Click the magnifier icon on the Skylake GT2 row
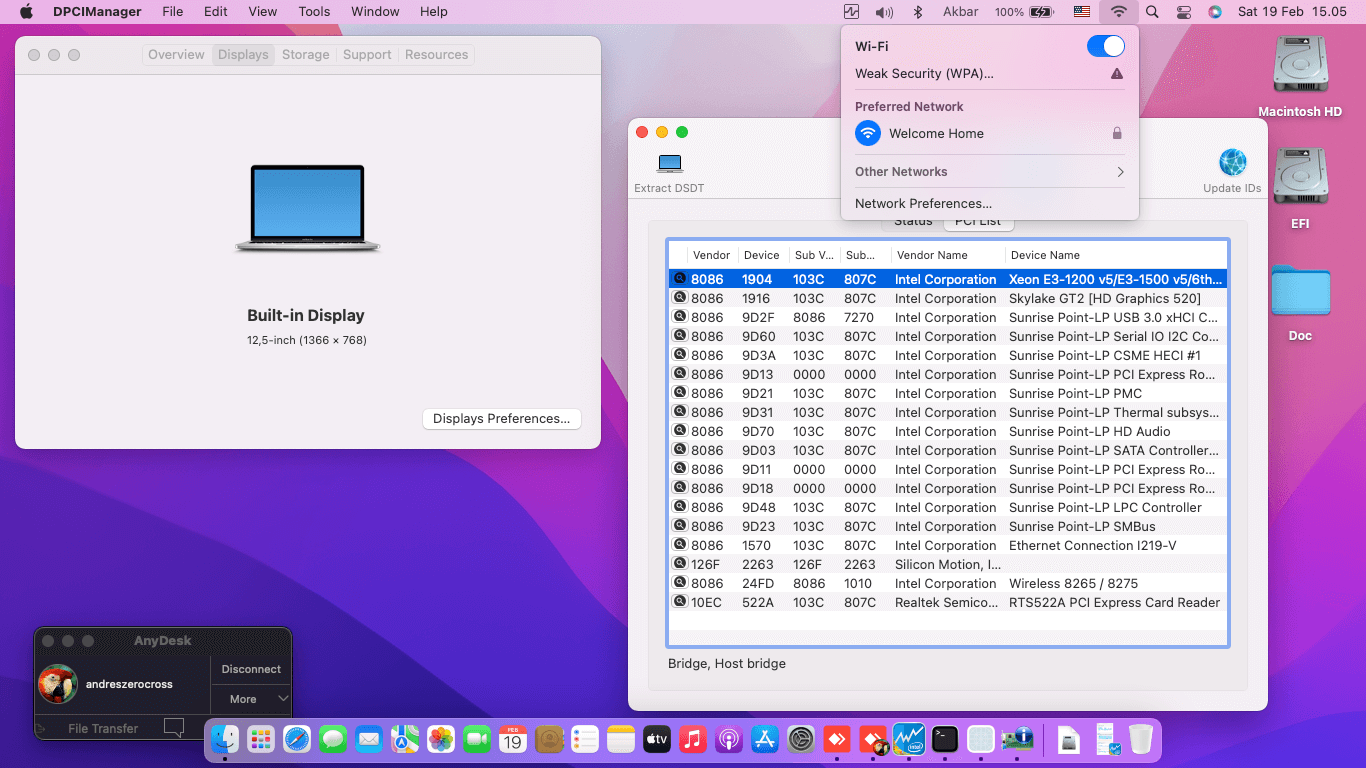The image size is (1366, 768). (x=680, y=298)
